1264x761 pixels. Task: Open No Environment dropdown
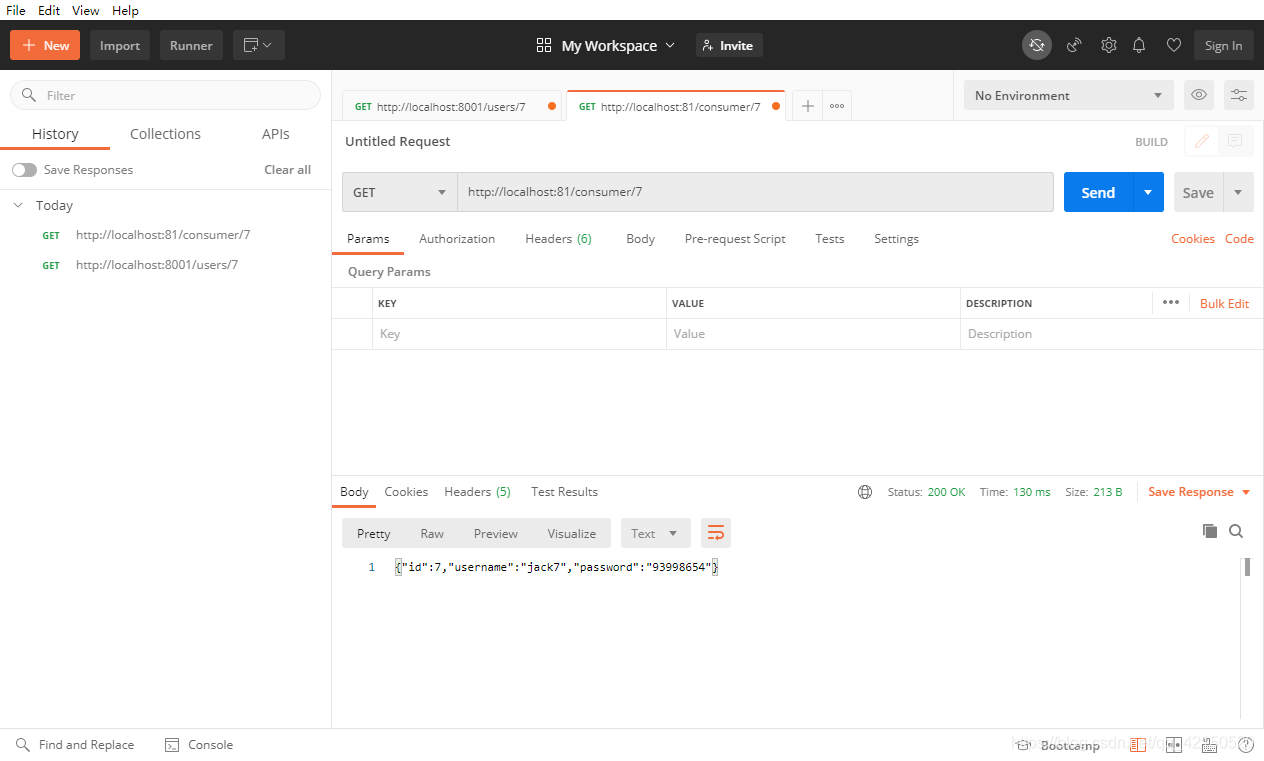click(x=1068, y=95)
